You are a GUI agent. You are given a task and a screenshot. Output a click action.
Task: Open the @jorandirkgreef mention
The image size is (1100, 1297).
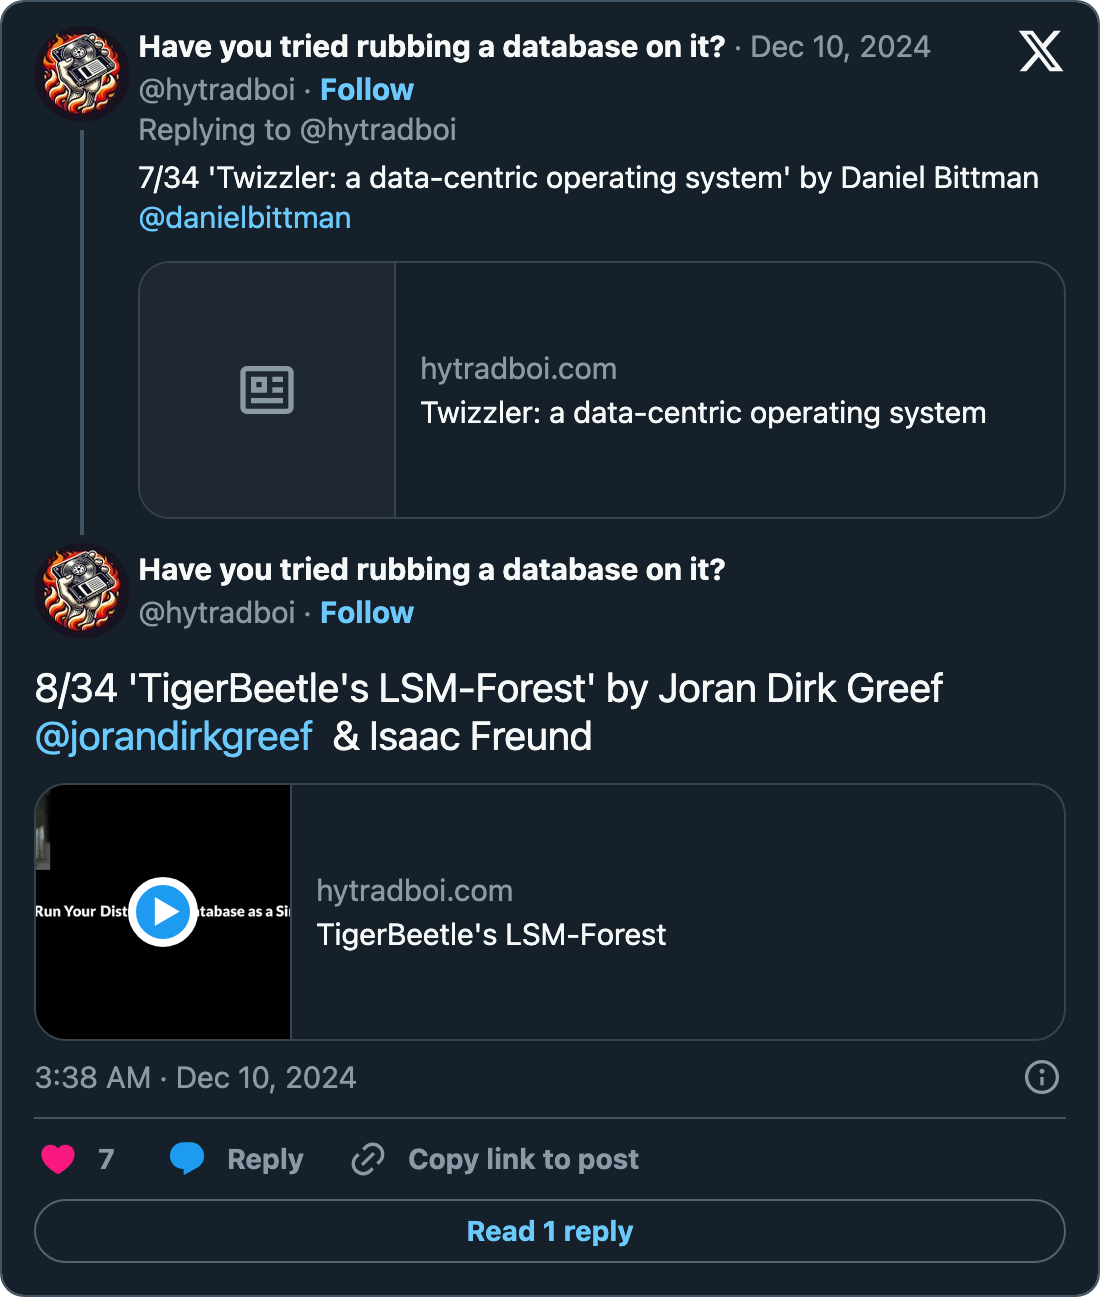pos(174,737)
